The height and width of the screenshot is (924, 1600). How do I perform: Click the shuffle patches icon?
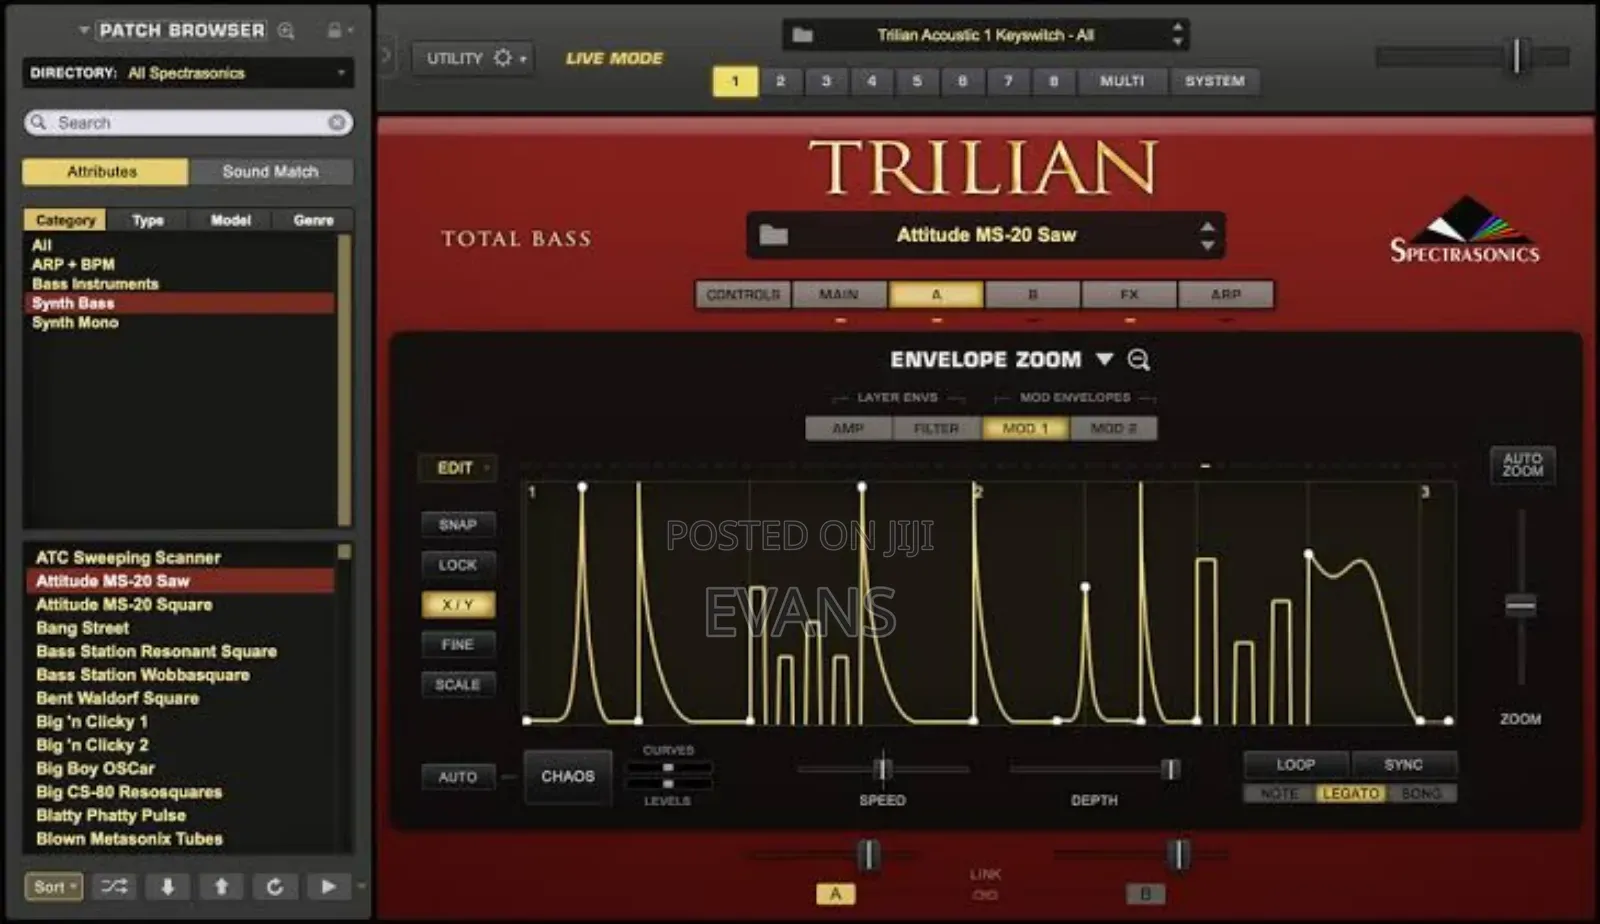point(113,886)
